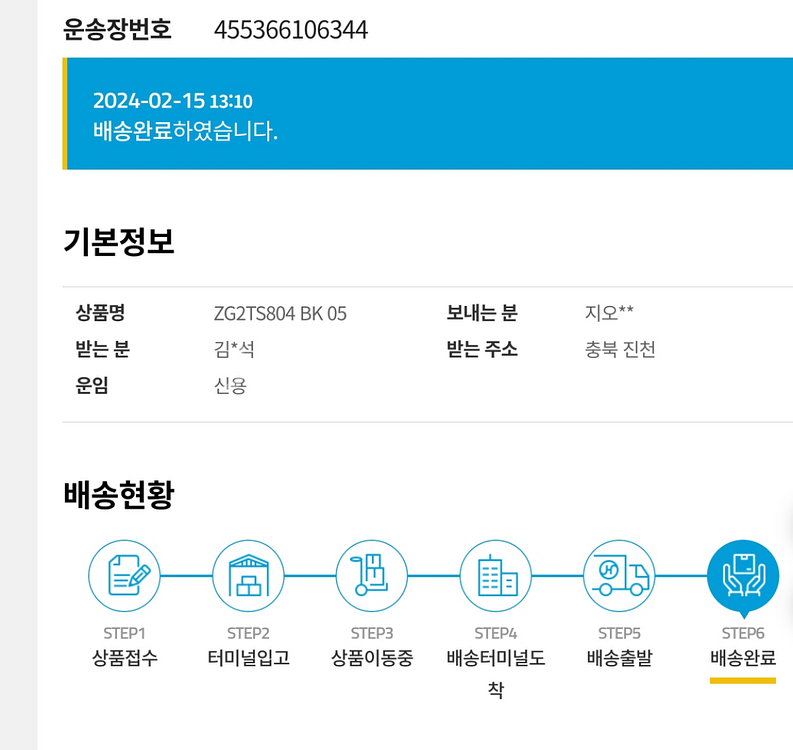Click the 배송터미널도착 step label
This screenshot has height=750, width=793.
click(496, 673)
